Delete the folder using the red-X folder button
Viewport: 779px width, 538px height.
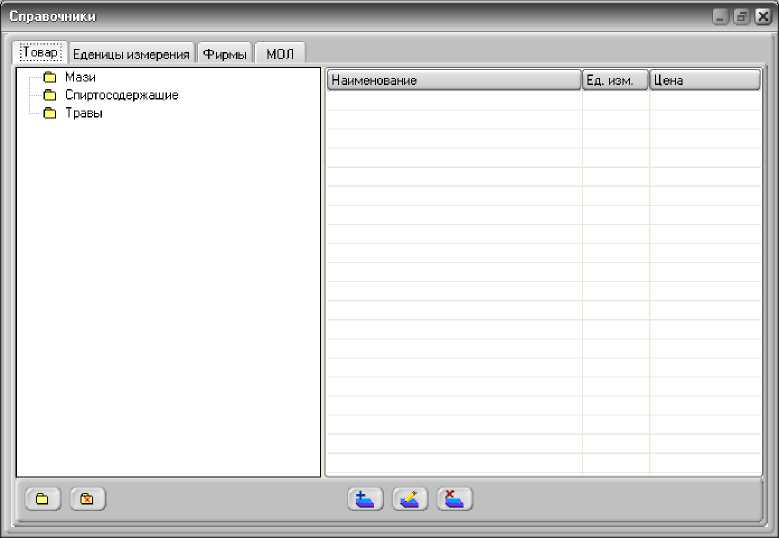coord(88,499)
